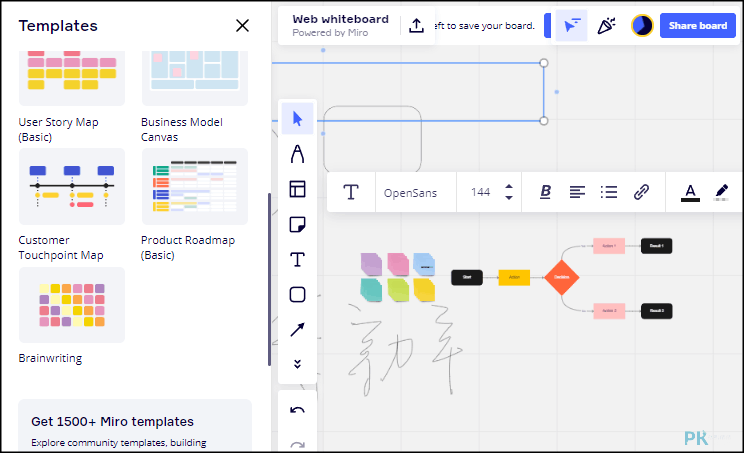Select the pink sticky note
This screenshot has width=744, height=453.
click(398, 264)
